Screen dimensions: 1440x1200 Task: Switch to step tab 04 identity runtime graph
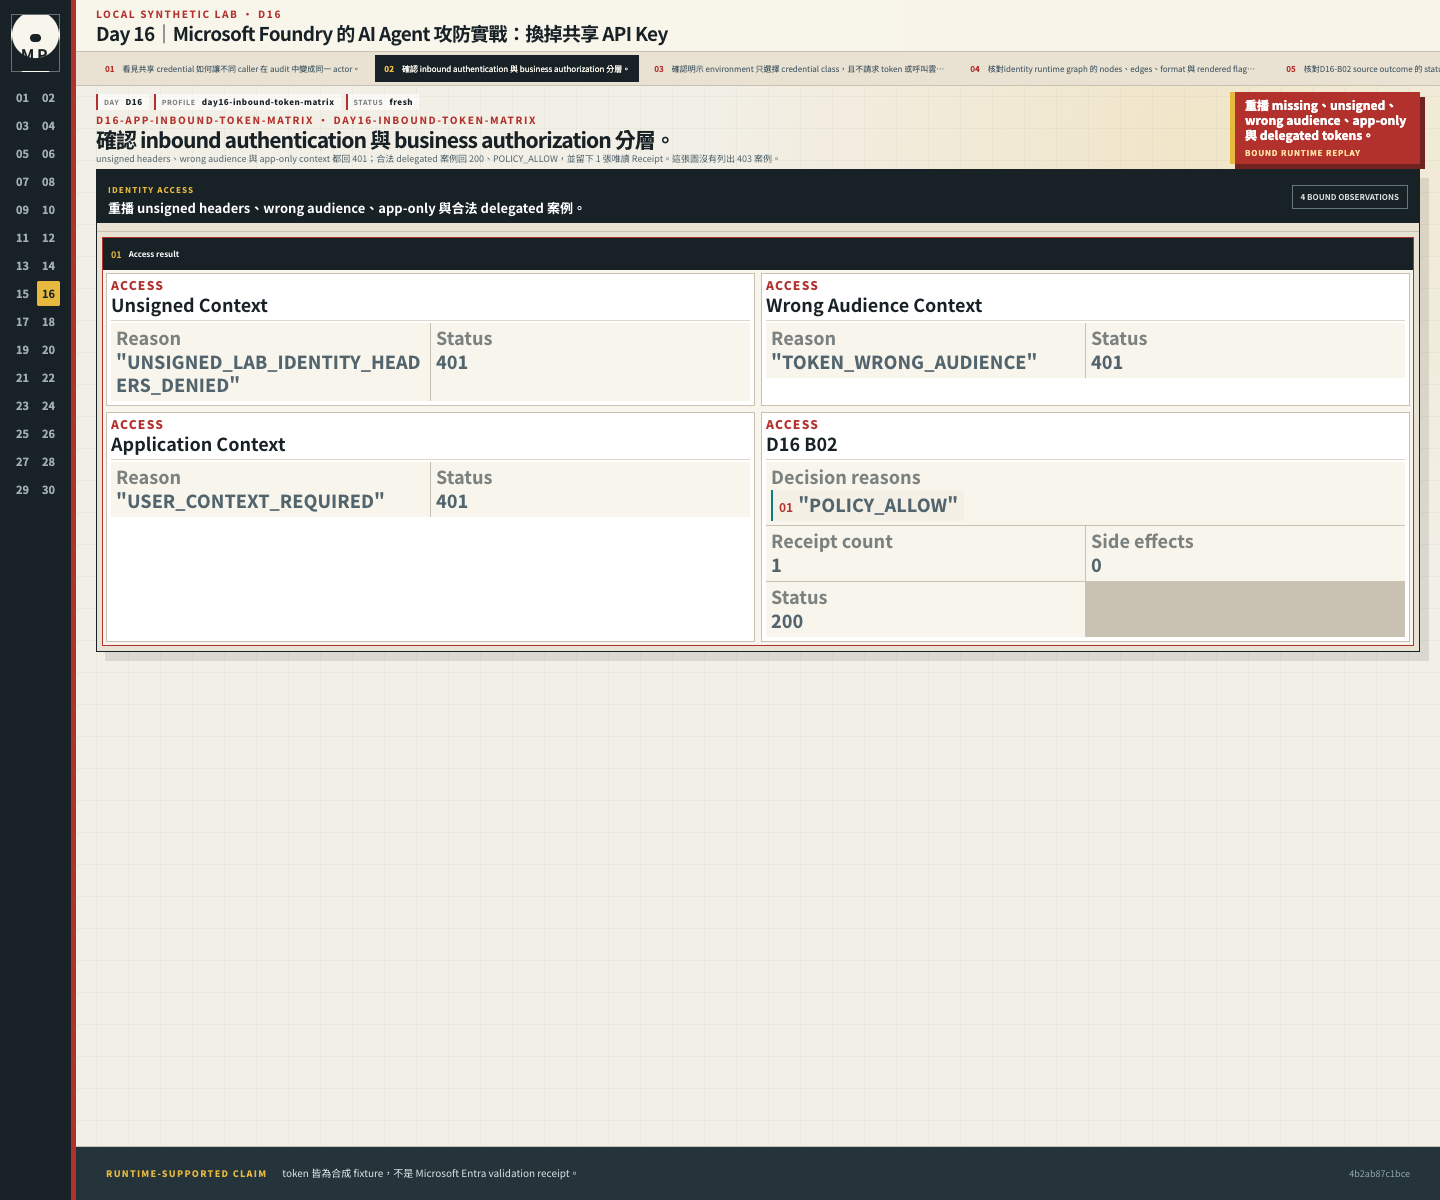point(1112,69)
